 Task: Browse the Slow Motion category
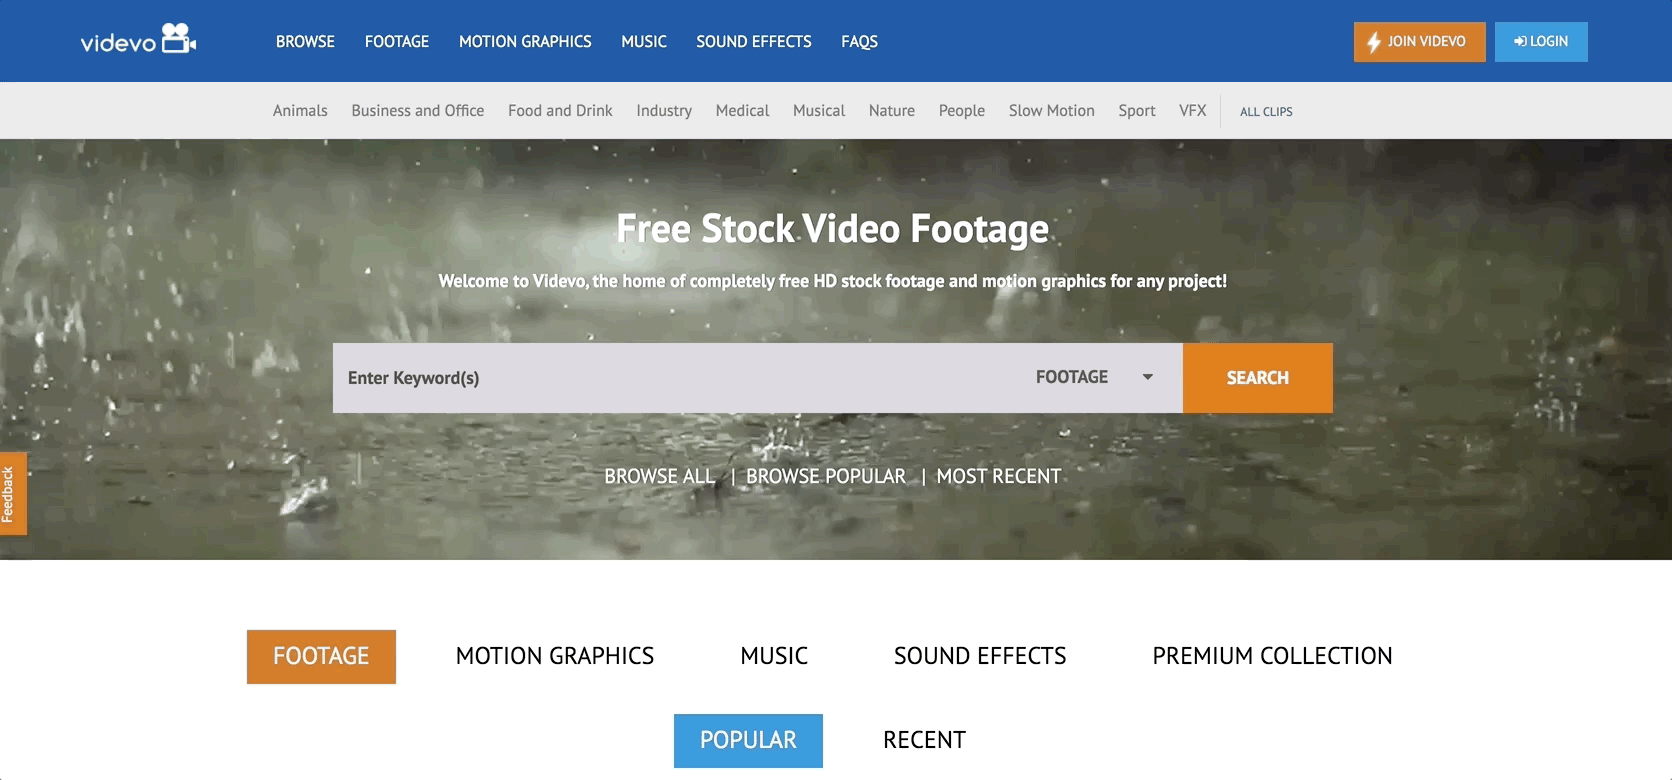point(1052,110)
